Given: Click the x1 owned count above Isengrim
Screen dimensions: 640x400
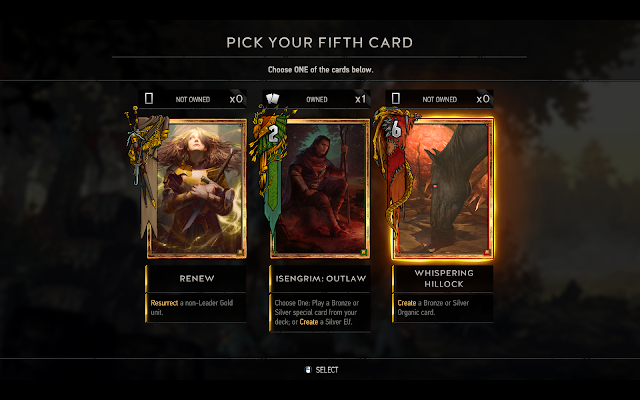Looking at the screenshot, I should tap(361, 99).
